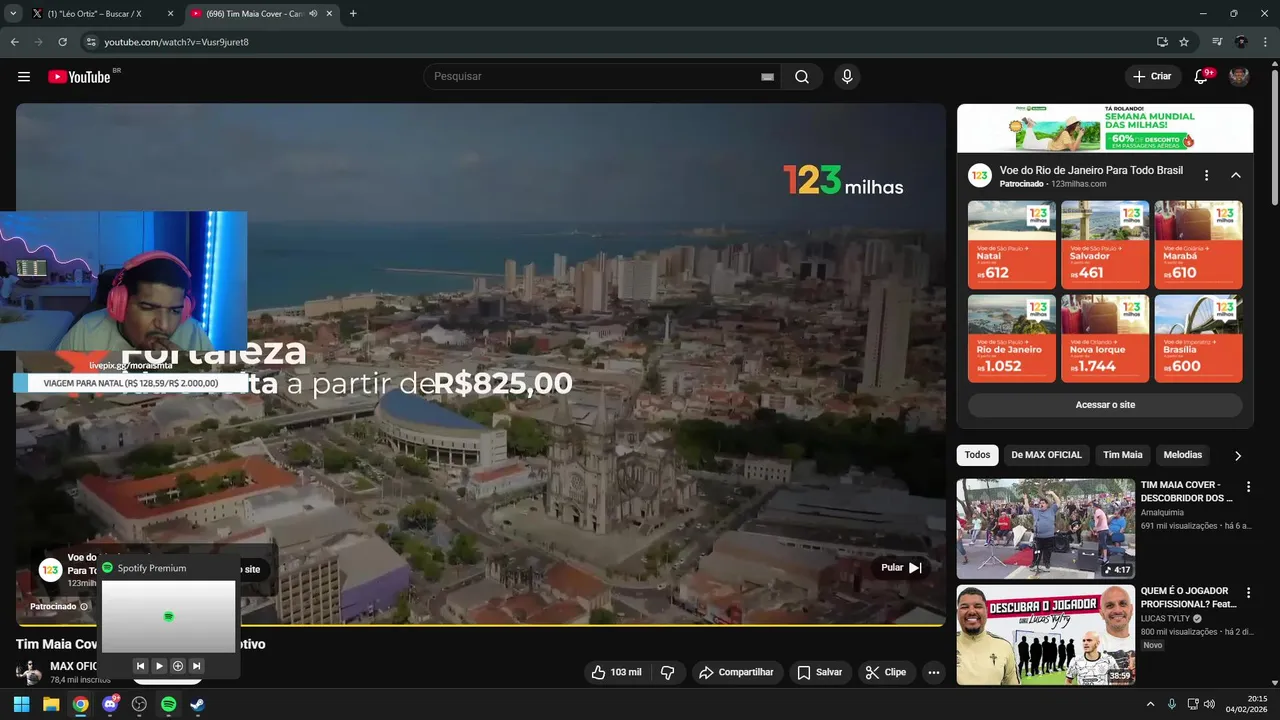Open the YouTube guide hamburger menu

[24, 77]
